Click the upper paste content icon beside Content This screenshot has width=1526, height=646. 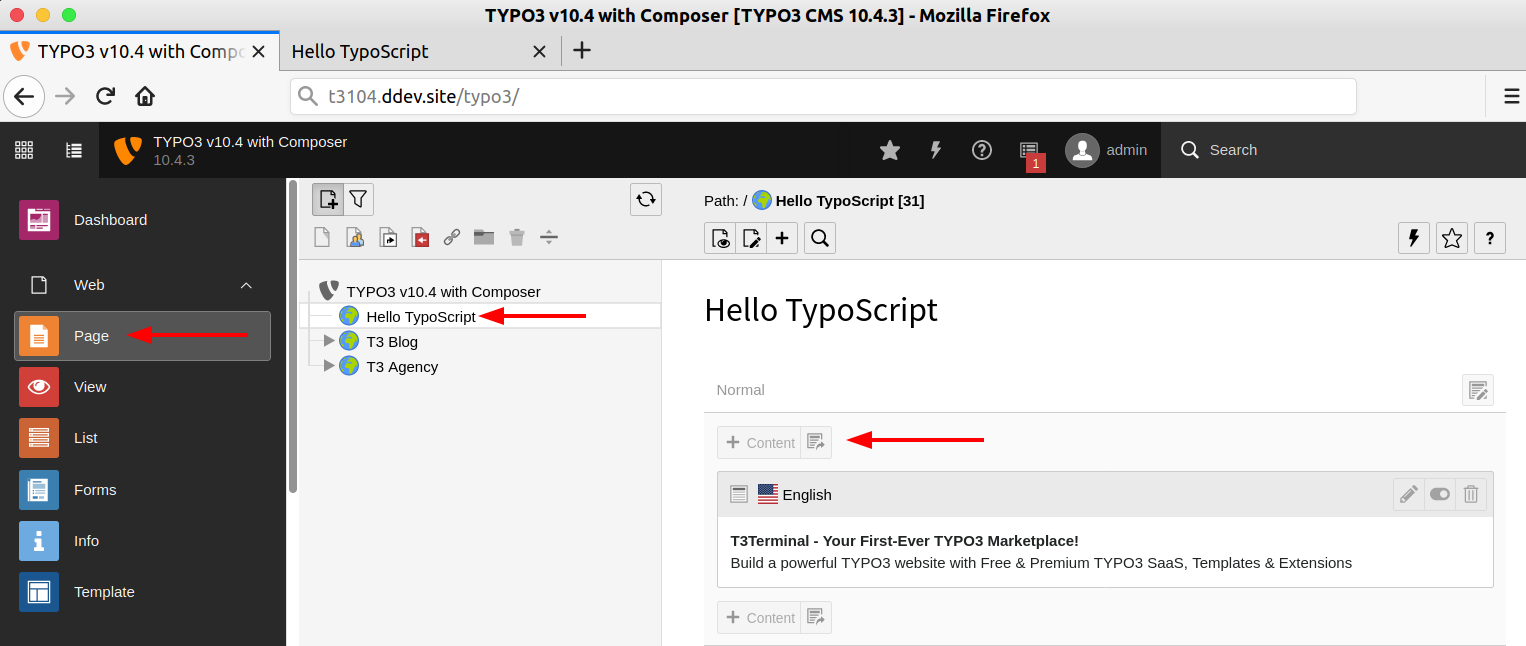tap(816, 443)
